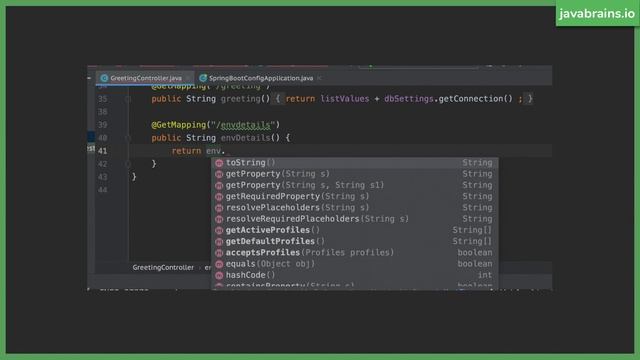Choose getProperty(String s) completion

coord(354,174)
